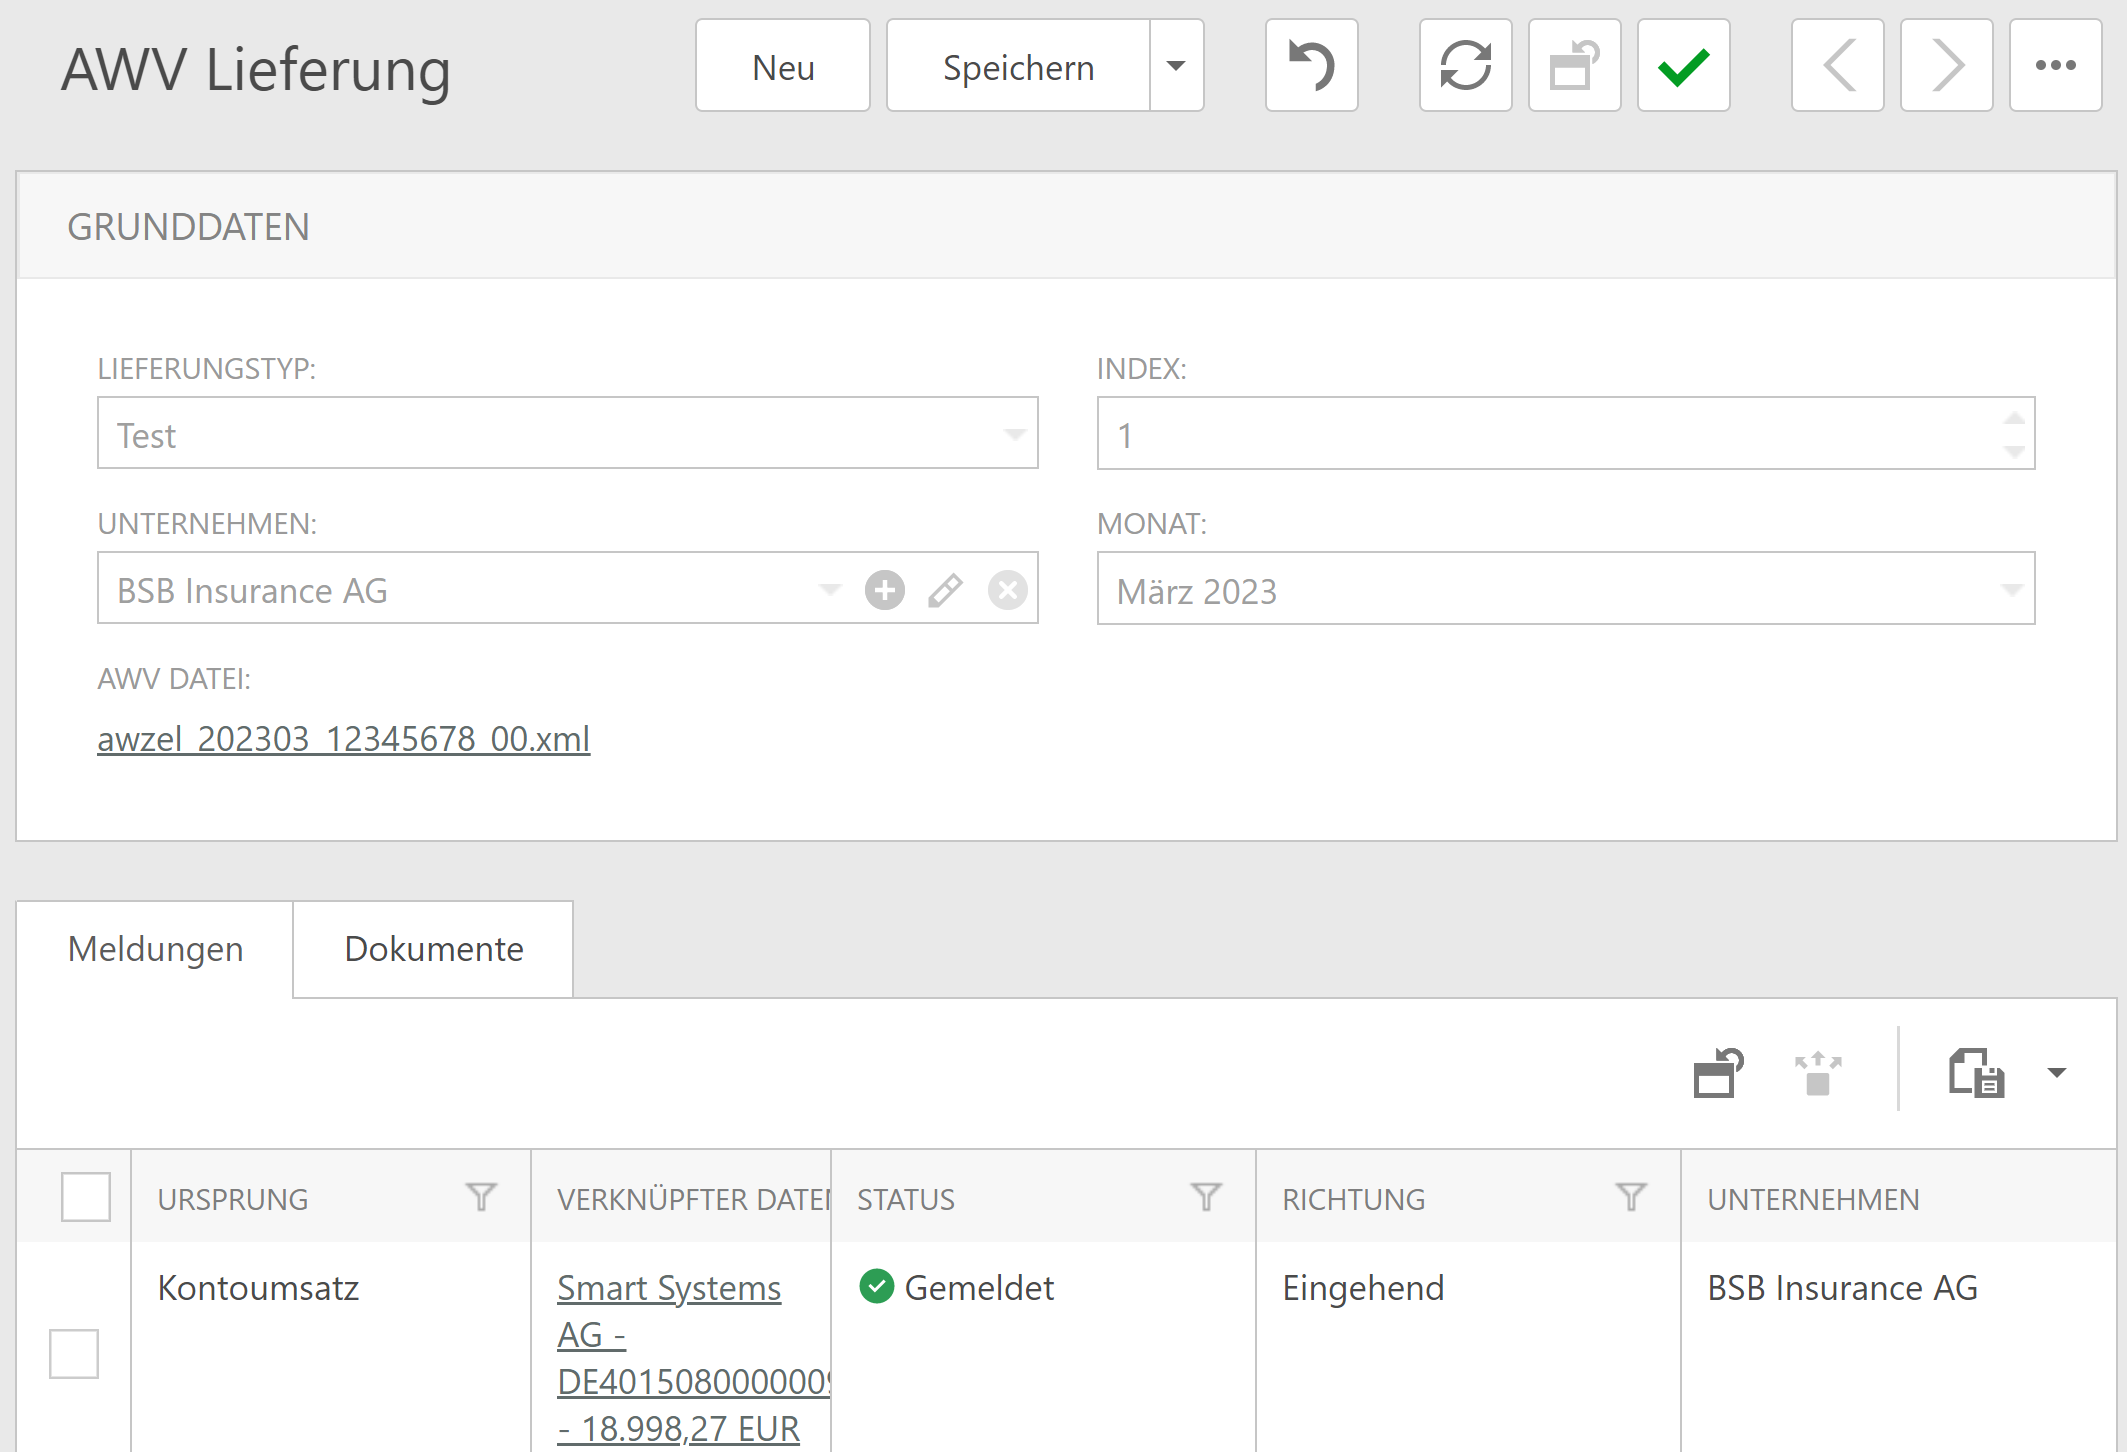Image resolution: width=2127 pixels, height=1452 pixels.
Task: Check the Kontoumsatz row checkbox
Action: click(x=74, y=1354)
